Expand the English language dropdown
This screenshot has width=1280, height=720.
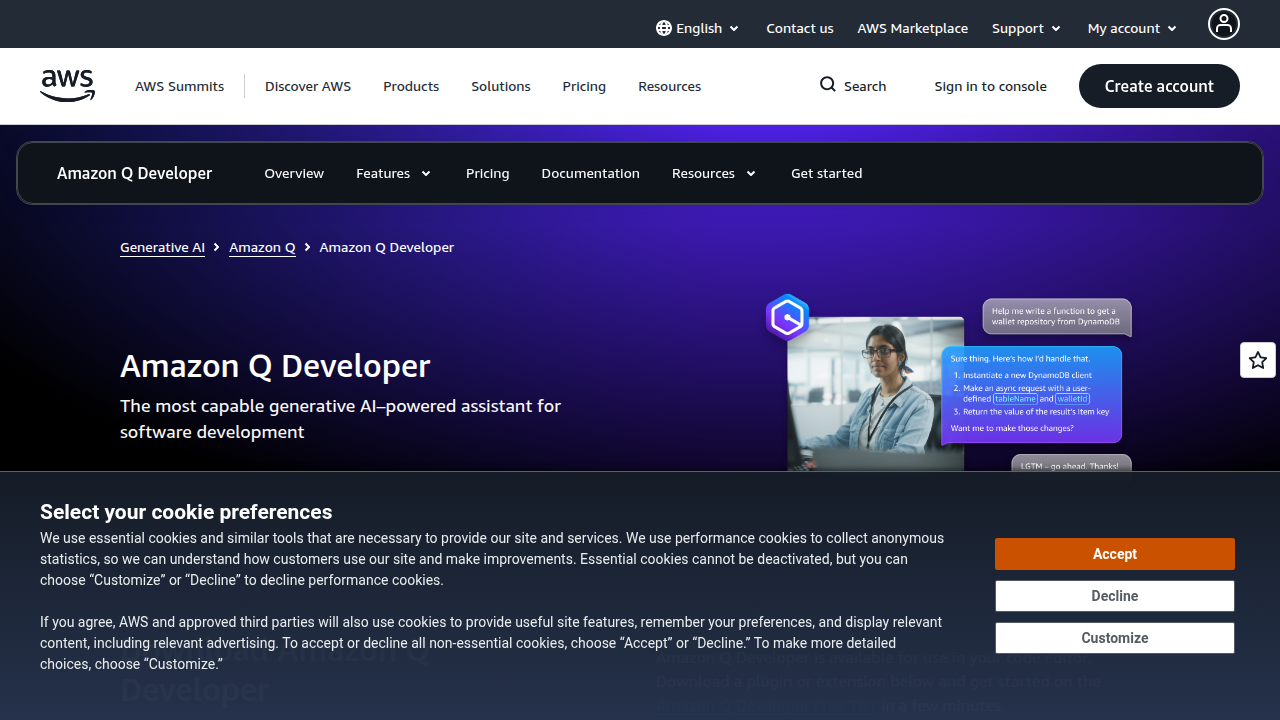[698, 28]
